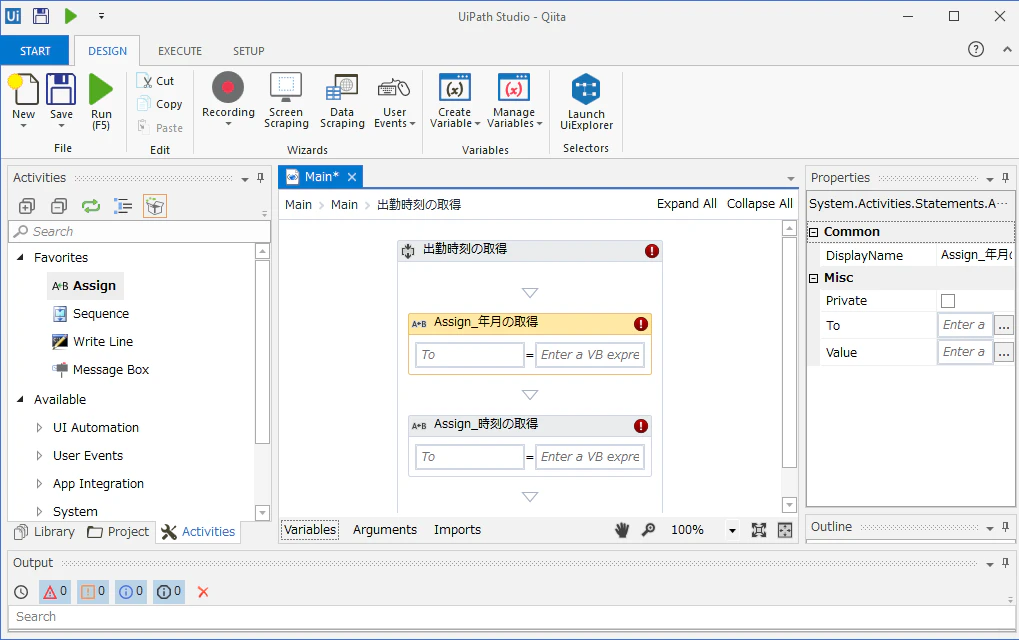Viewport: 1019px width, 640px height.
Task: Toggle error messages filter in Output
Action: [55, 592]
